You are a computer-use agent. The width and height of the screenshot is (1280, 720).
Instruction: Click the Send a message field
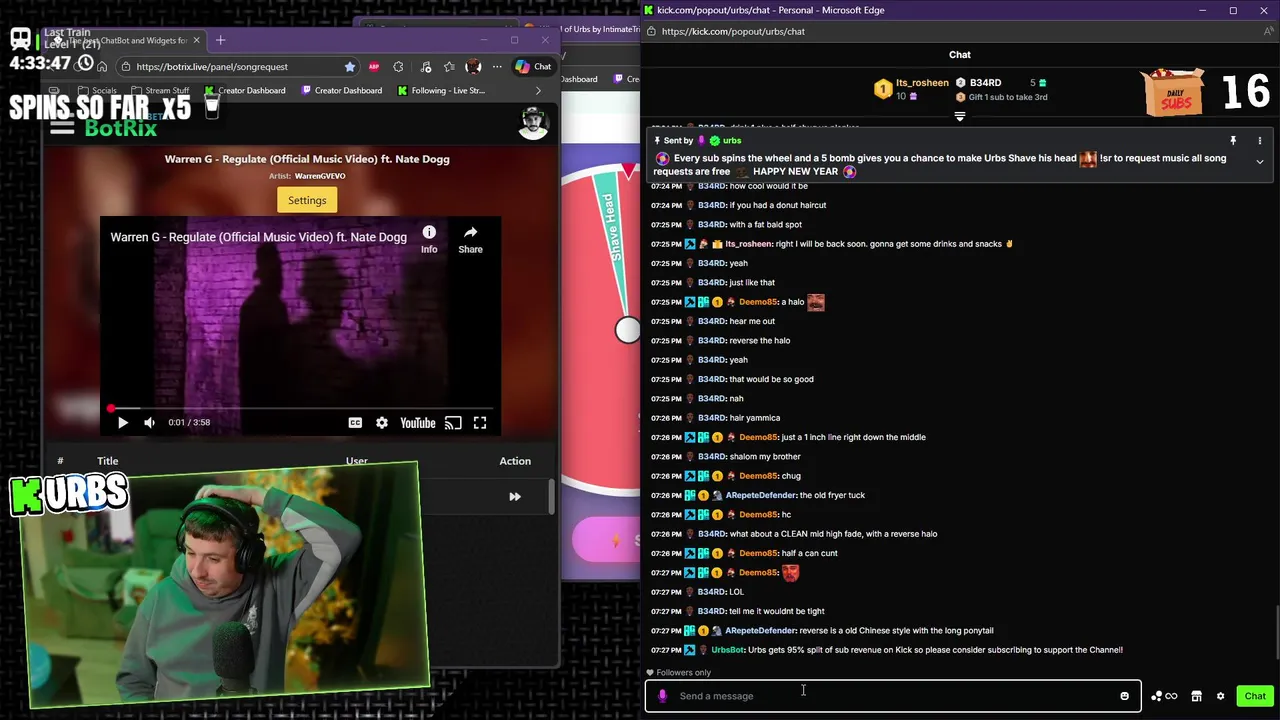pyautogui.click(x=895, y=696)
